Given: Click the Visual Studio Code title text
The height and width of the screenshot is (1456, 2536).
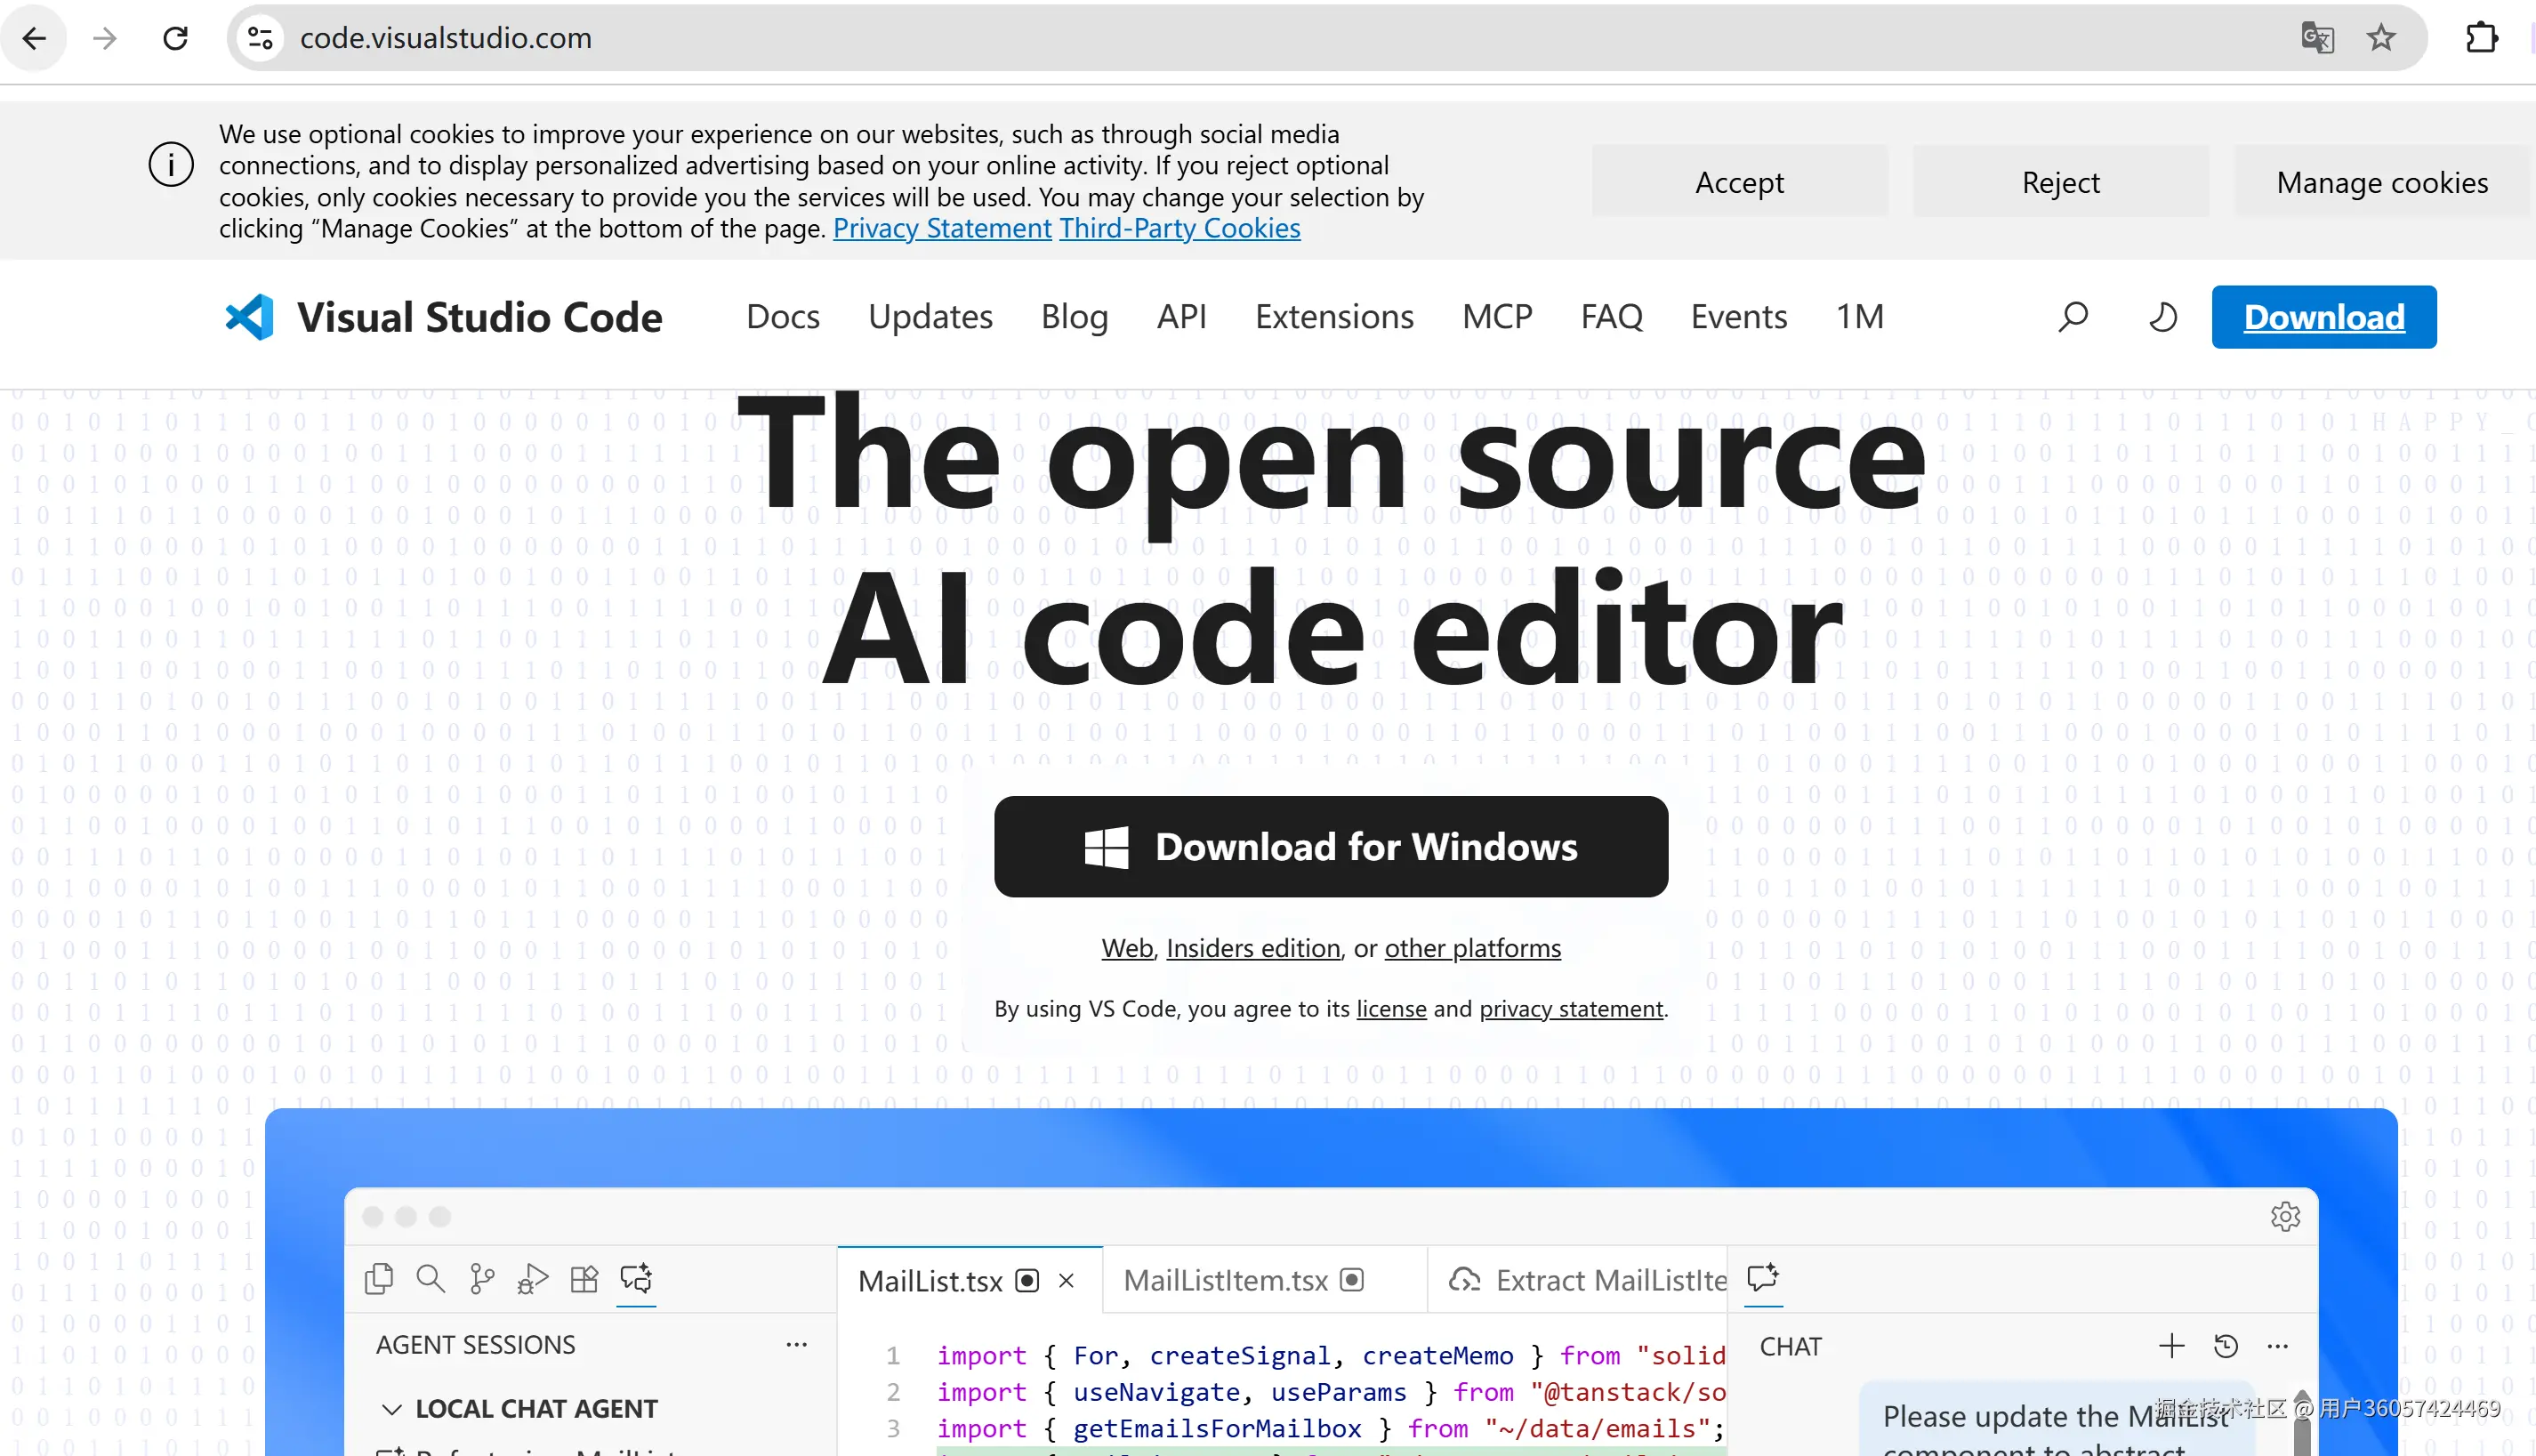Looking at the screenshot, I should click(480, 317).
